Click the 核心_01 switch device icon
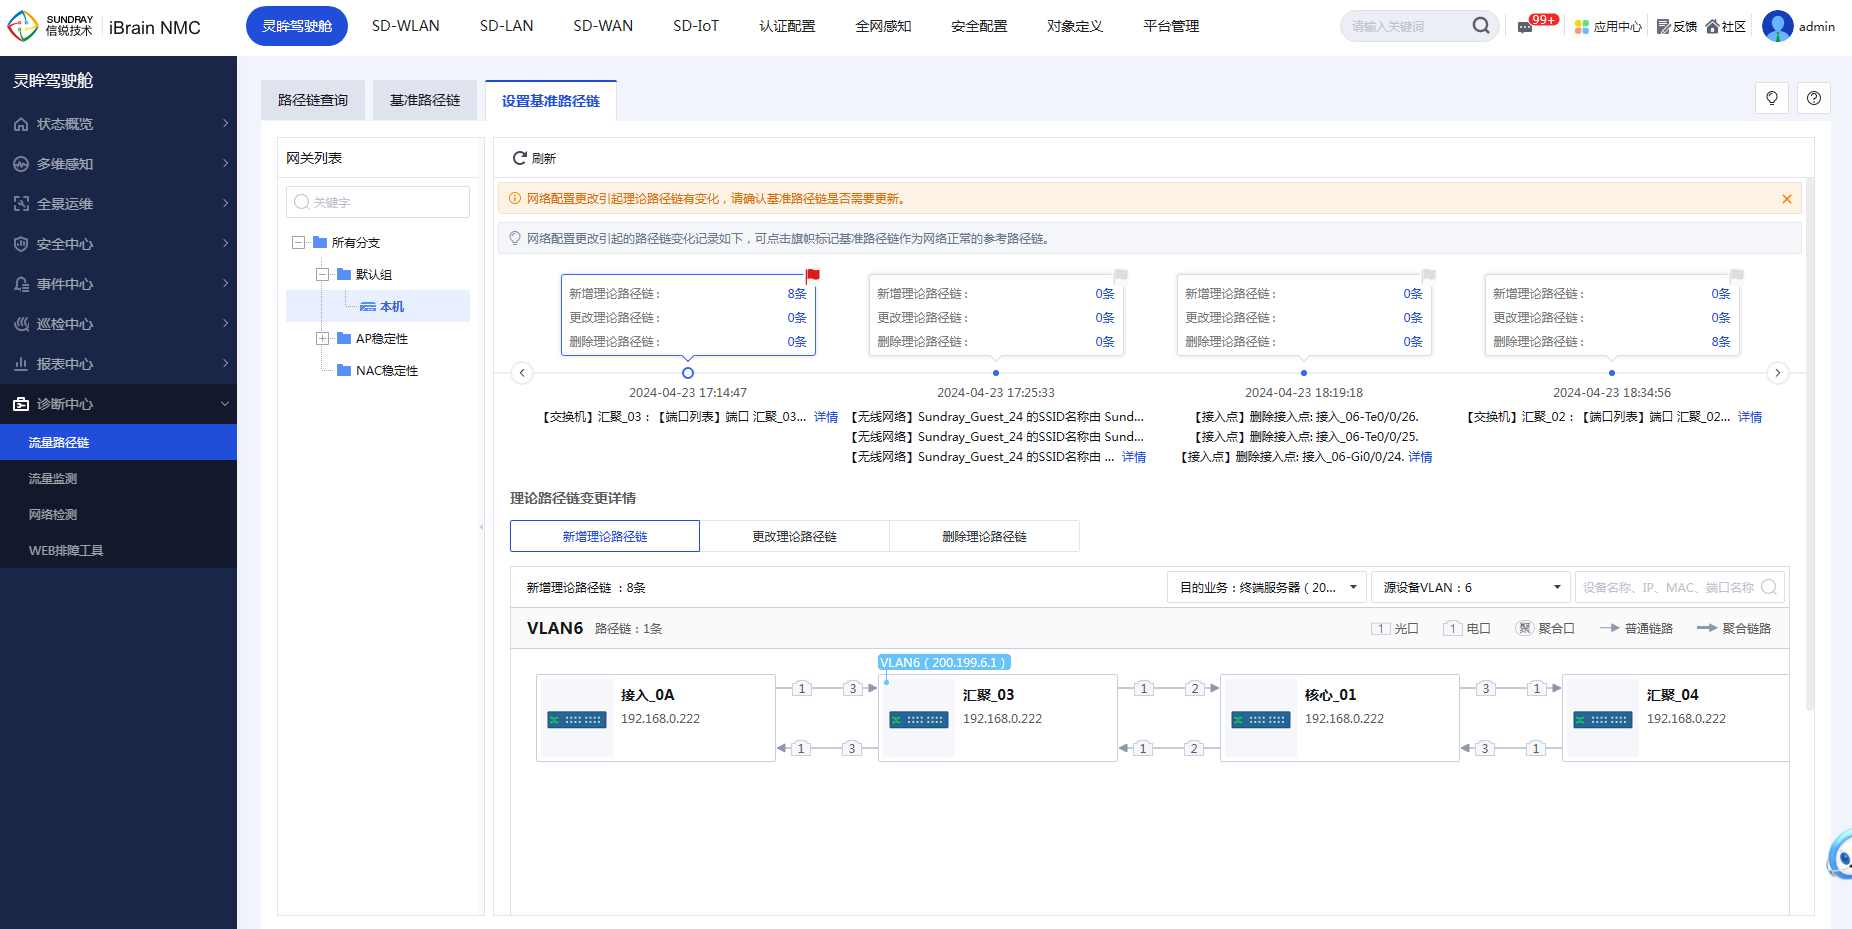The width and height of the screenshot is (1852, 929). point(1261,719)
